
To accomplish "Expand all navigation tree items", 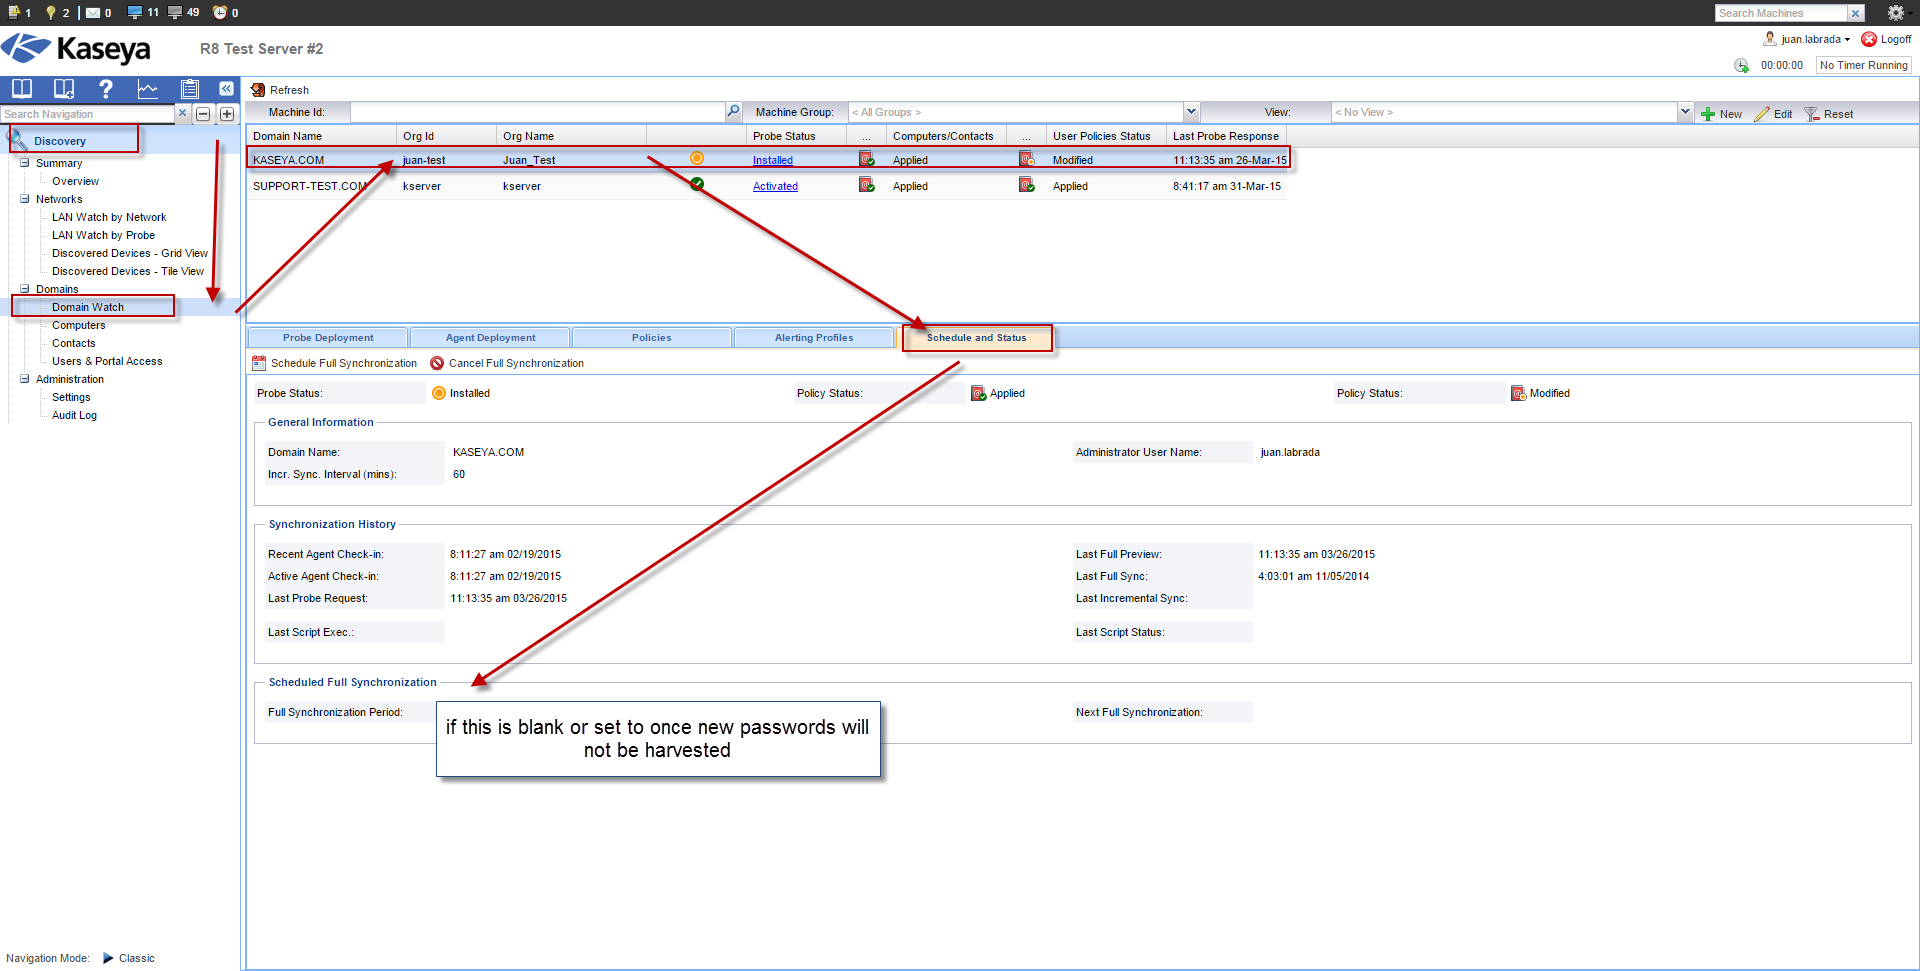I will [x=227, y=114].
